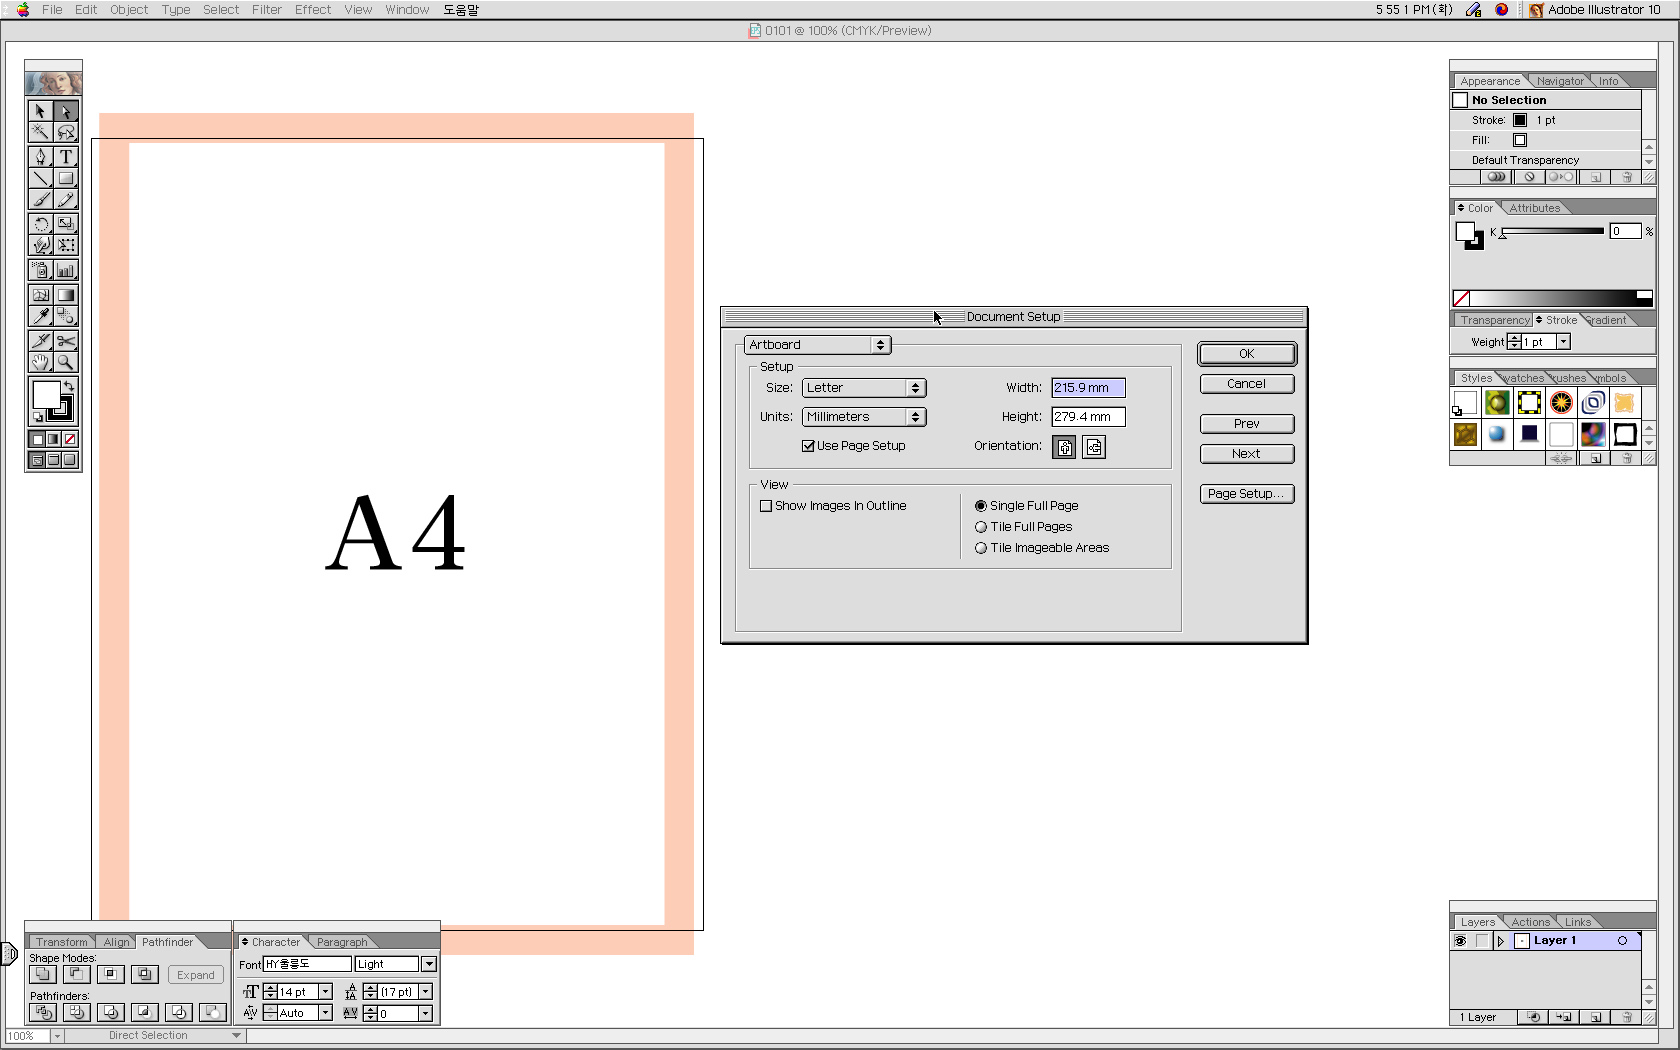Switch to the Paragraph tab

pos(341,942)
